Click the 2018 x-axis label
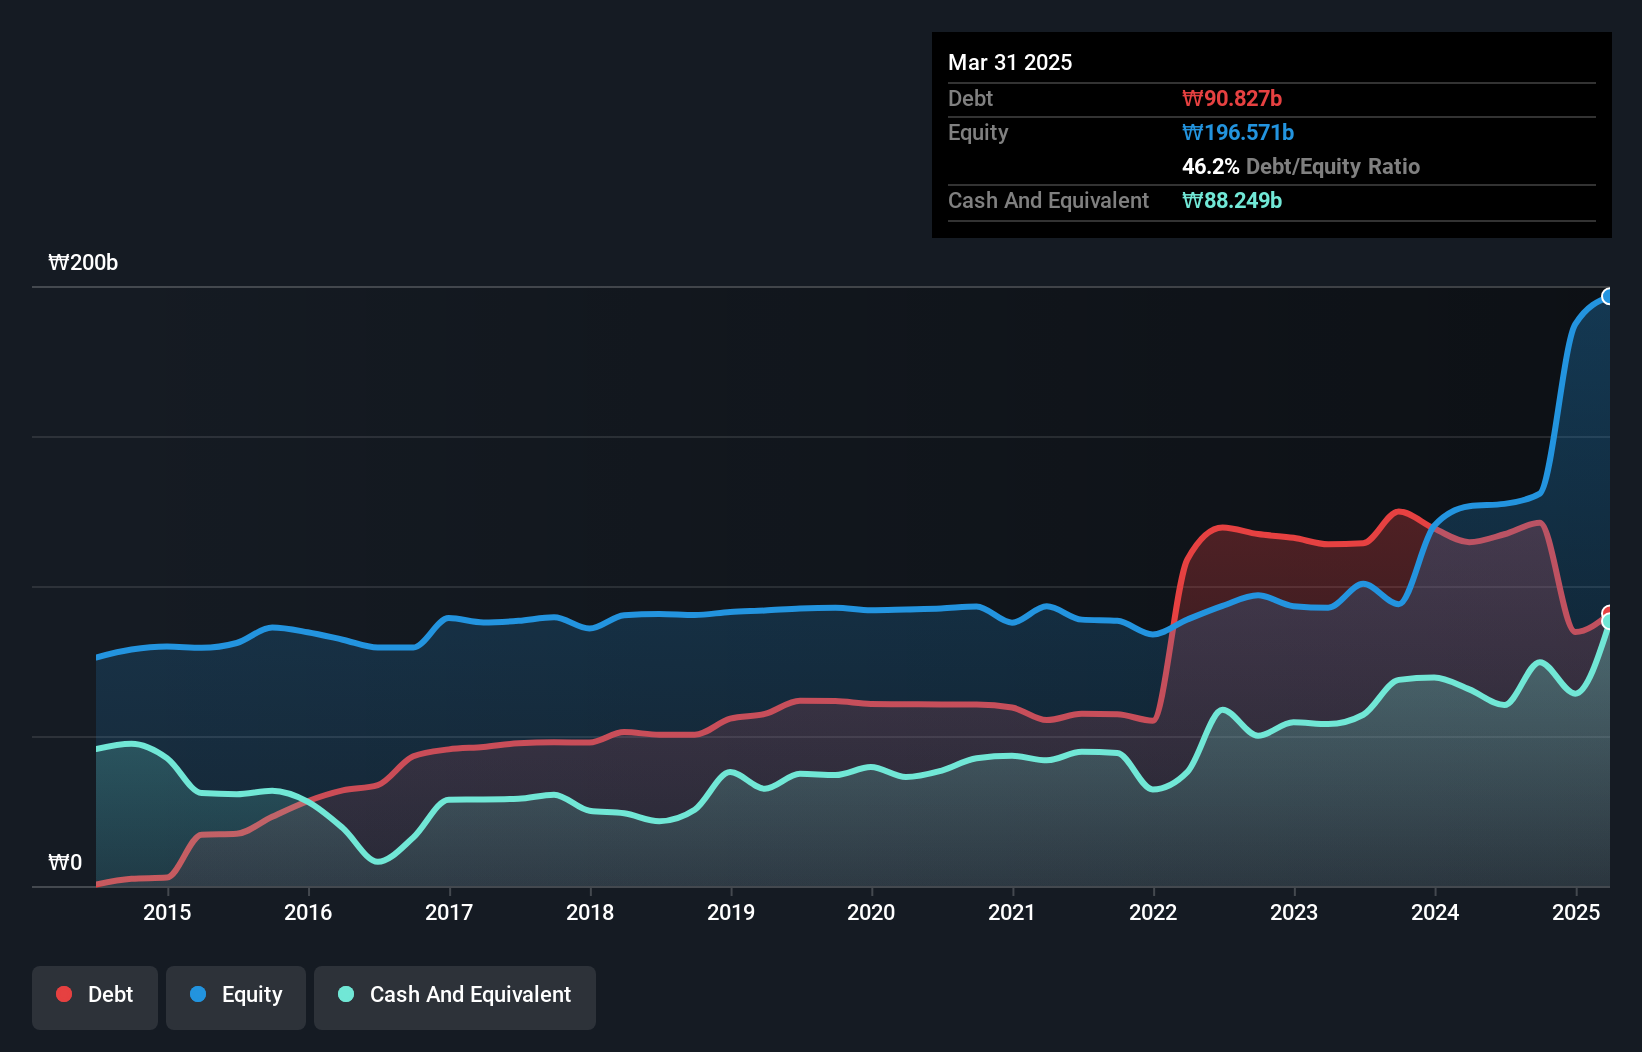Image resolution: width=1642 pixels, height=1052 pixels. click(x=590, y=912)
